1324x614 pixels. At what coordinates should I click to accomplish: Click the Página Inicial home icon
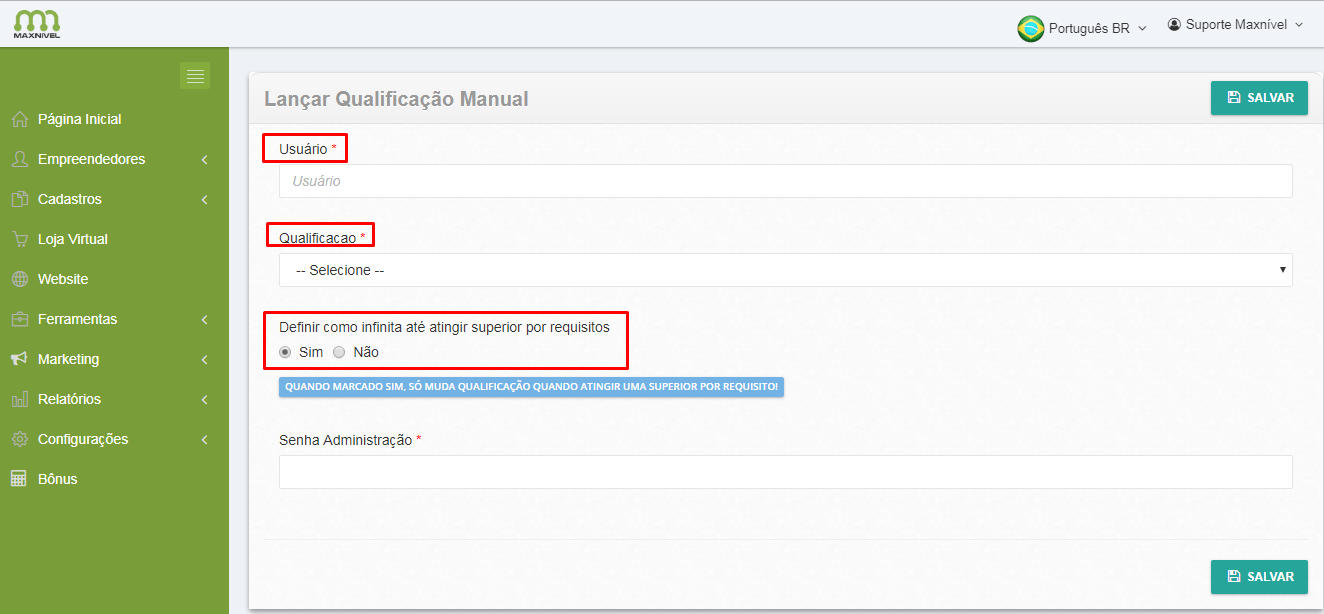(x=19, y=120)
